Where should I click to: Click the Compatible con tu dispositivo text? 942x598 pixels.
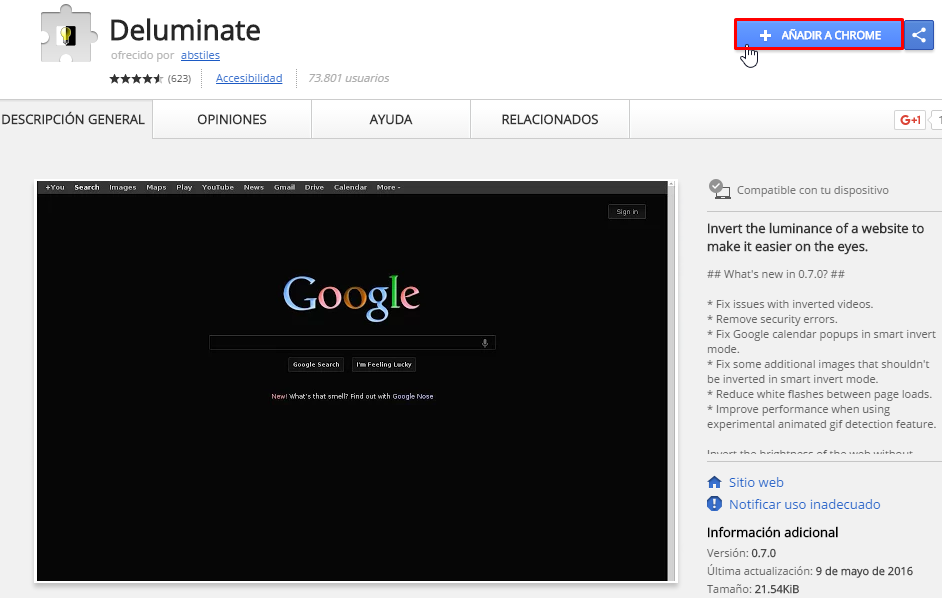(813, 190)
